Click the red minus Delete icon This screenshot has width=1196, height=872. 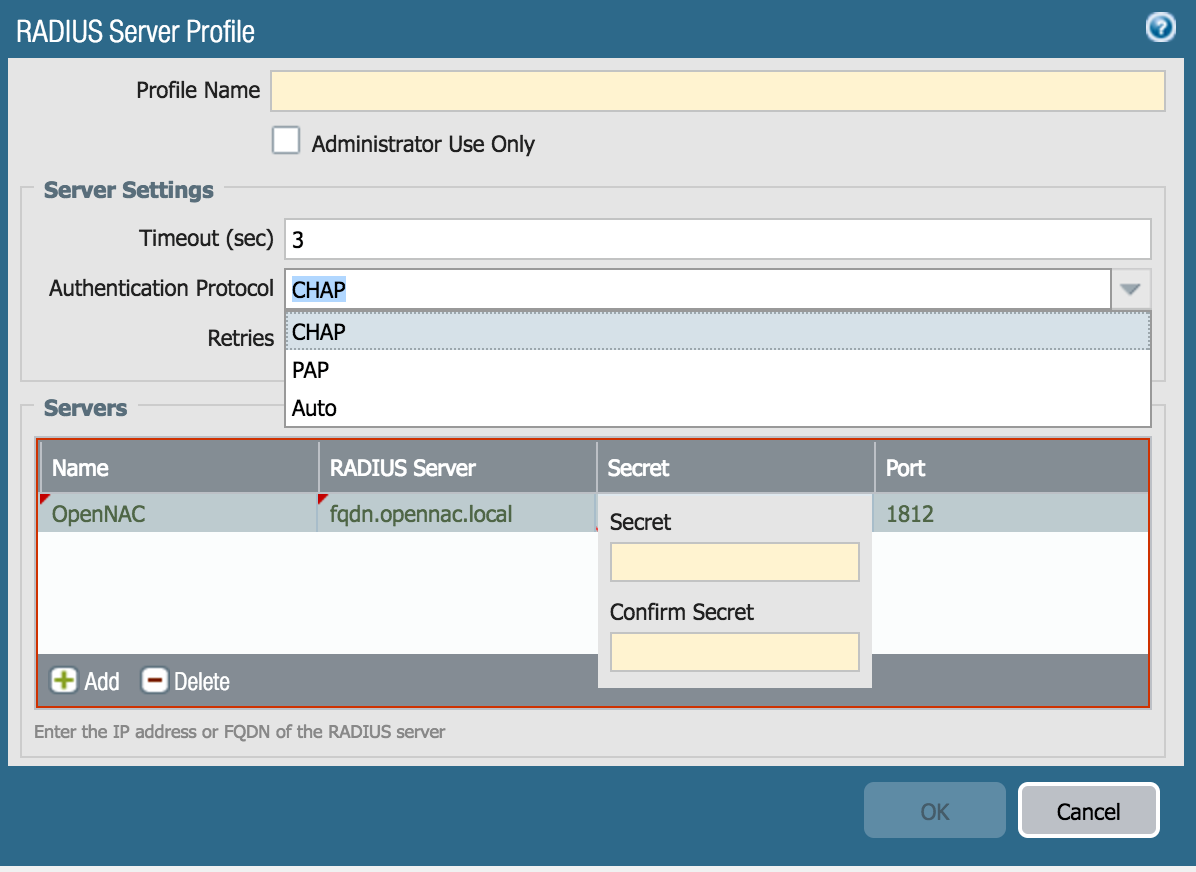click(x=155, y=681)
